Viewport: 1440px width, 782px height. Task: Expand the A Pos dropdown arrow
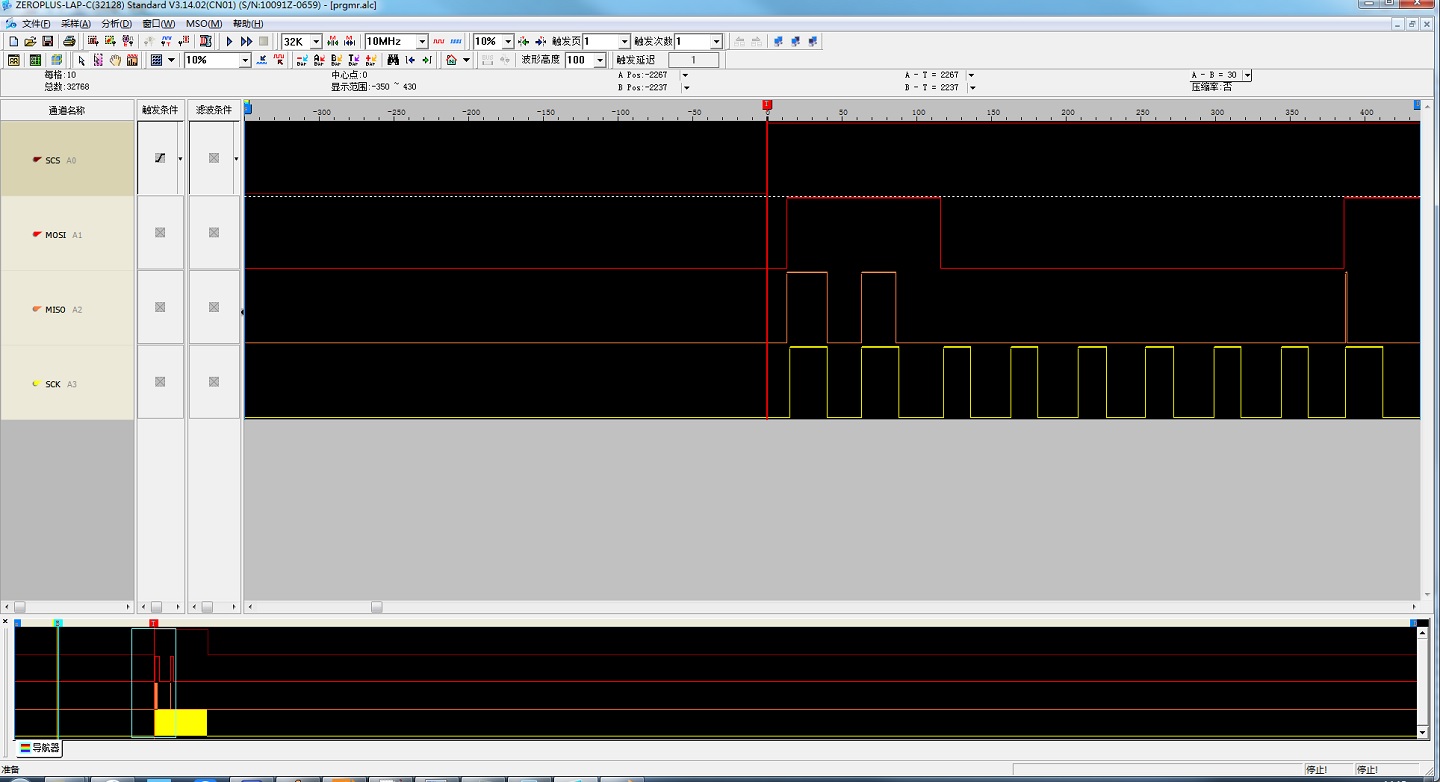[685, 75]
